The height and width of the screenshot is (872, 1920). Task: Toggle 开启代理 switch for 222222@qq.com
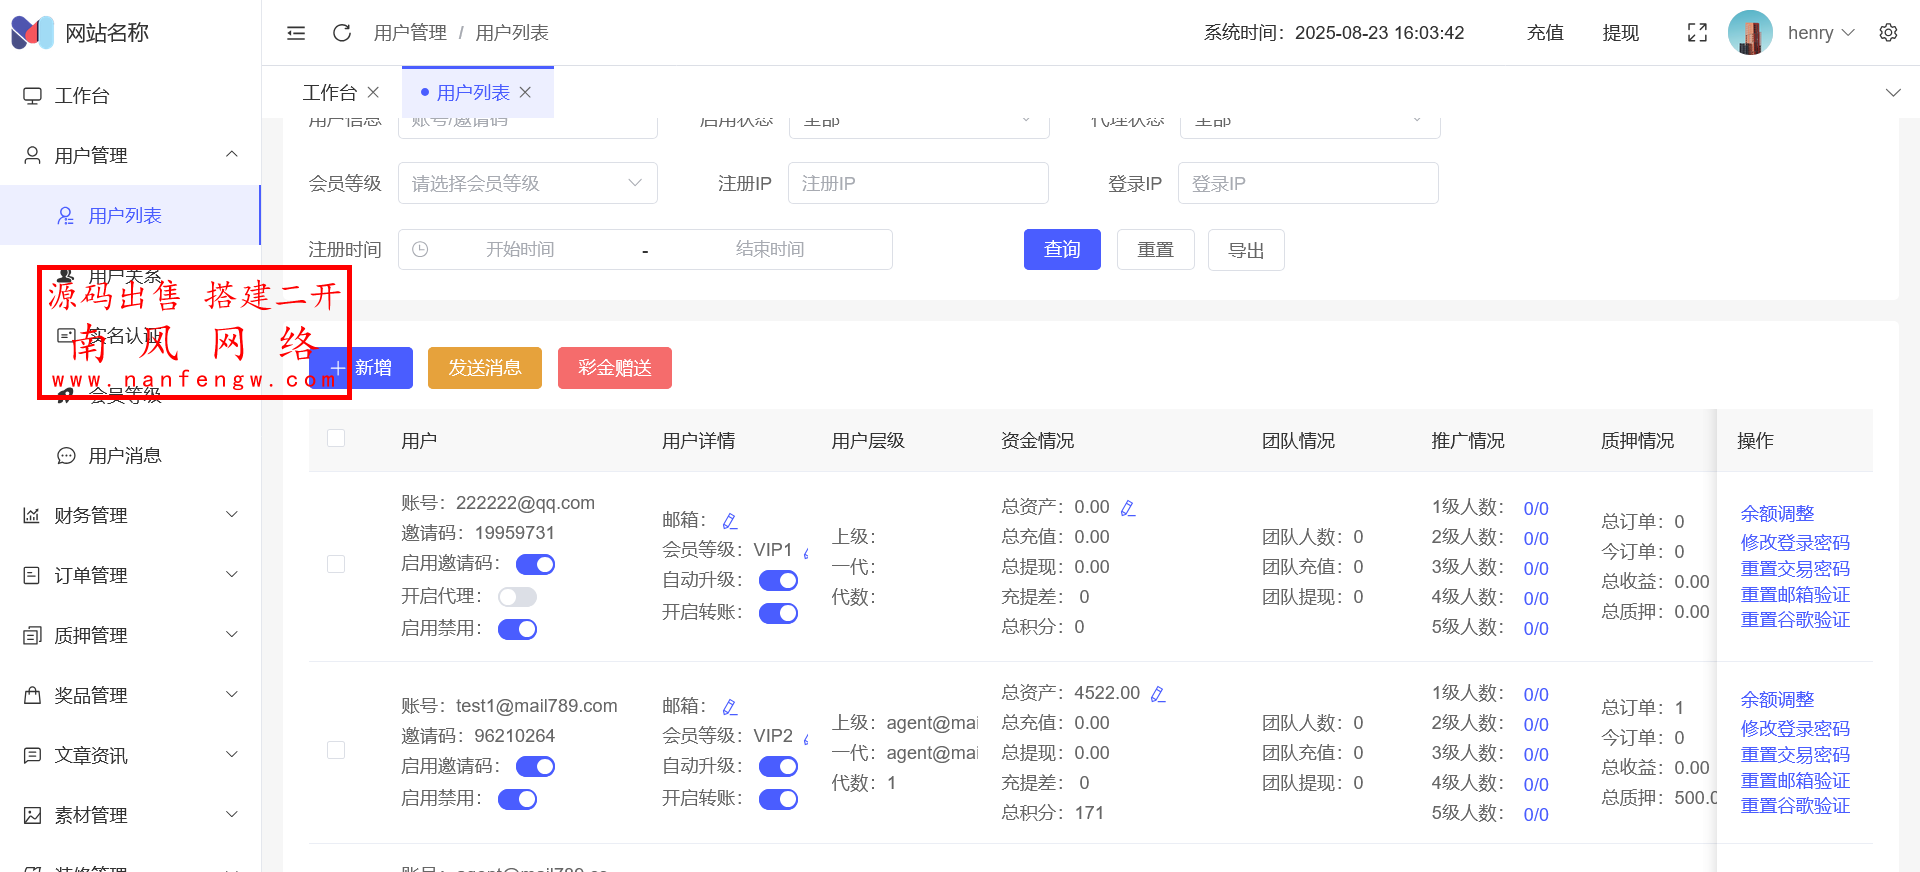[x=518, y=597]
